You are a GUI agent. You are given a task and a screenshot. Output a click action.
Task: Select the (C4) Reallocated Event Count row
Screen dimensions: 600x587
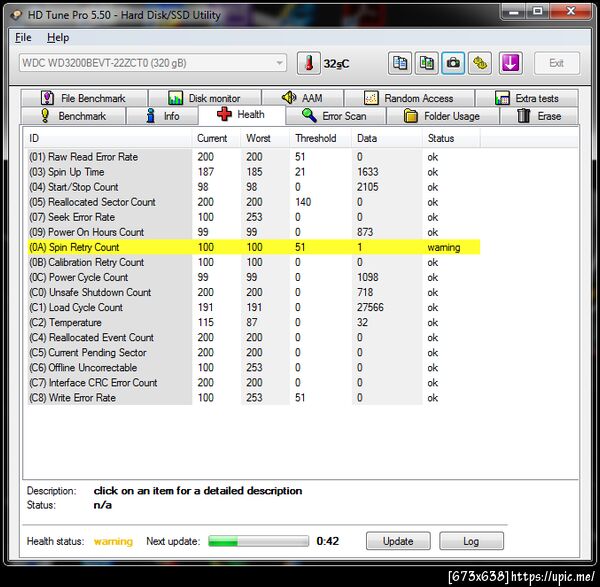click(254, 338)
